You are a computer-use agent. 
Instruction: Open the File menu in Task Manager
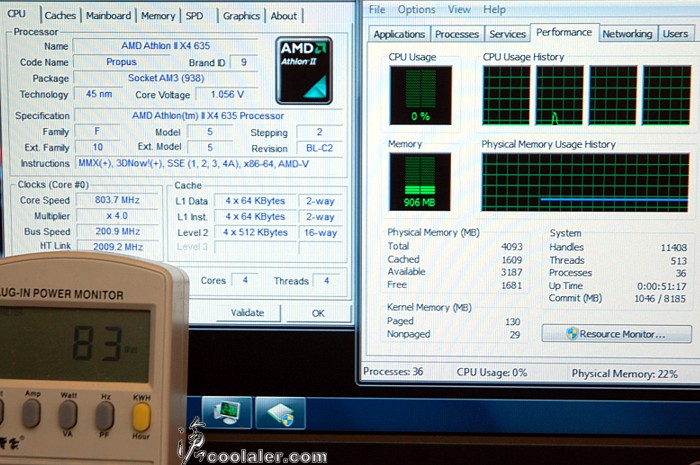(x=377, y=9)
